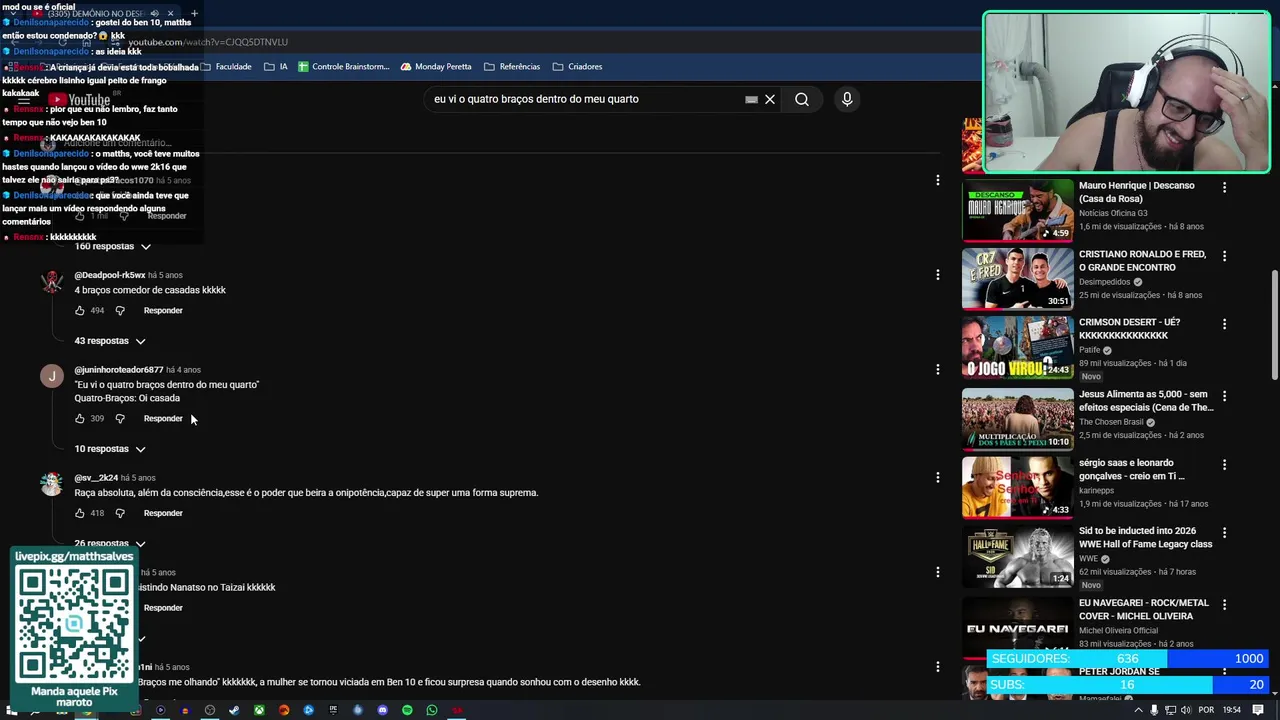The width and height of the screenshot is (1280, 720).
Task: Open the 19:54 system clock
Action: (1231, 710)
